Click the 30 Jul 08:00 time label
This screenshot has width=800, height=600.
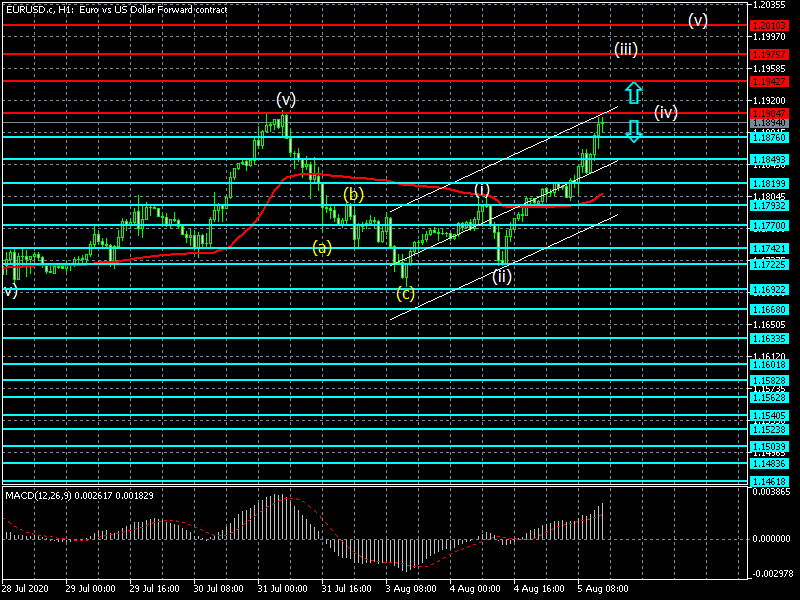point(218,588)
